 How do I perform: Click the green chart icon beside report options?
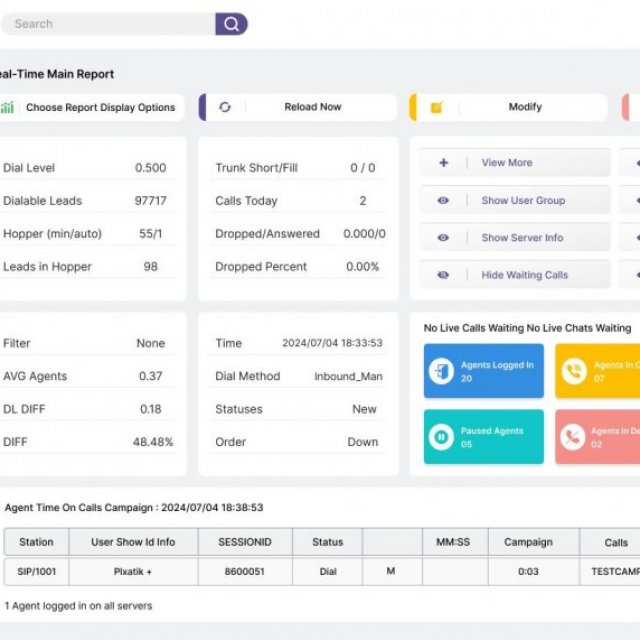coord(7,107)
